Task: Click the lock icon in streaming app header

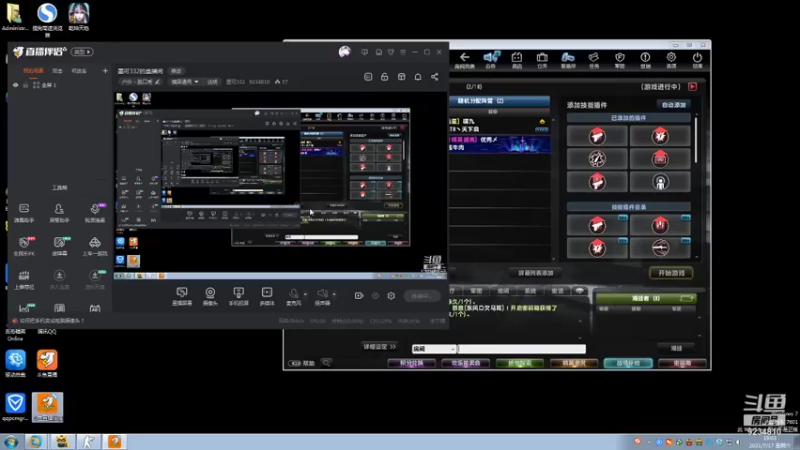Action: tap(385, 77)
